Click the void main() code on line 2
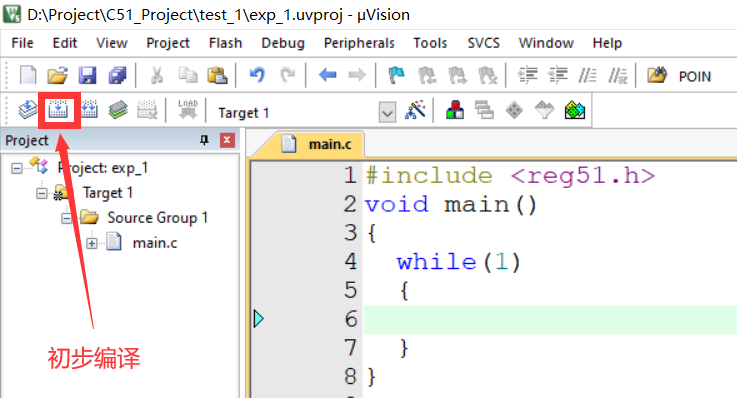This screenshot has width=737, height=398. [451, 204]
